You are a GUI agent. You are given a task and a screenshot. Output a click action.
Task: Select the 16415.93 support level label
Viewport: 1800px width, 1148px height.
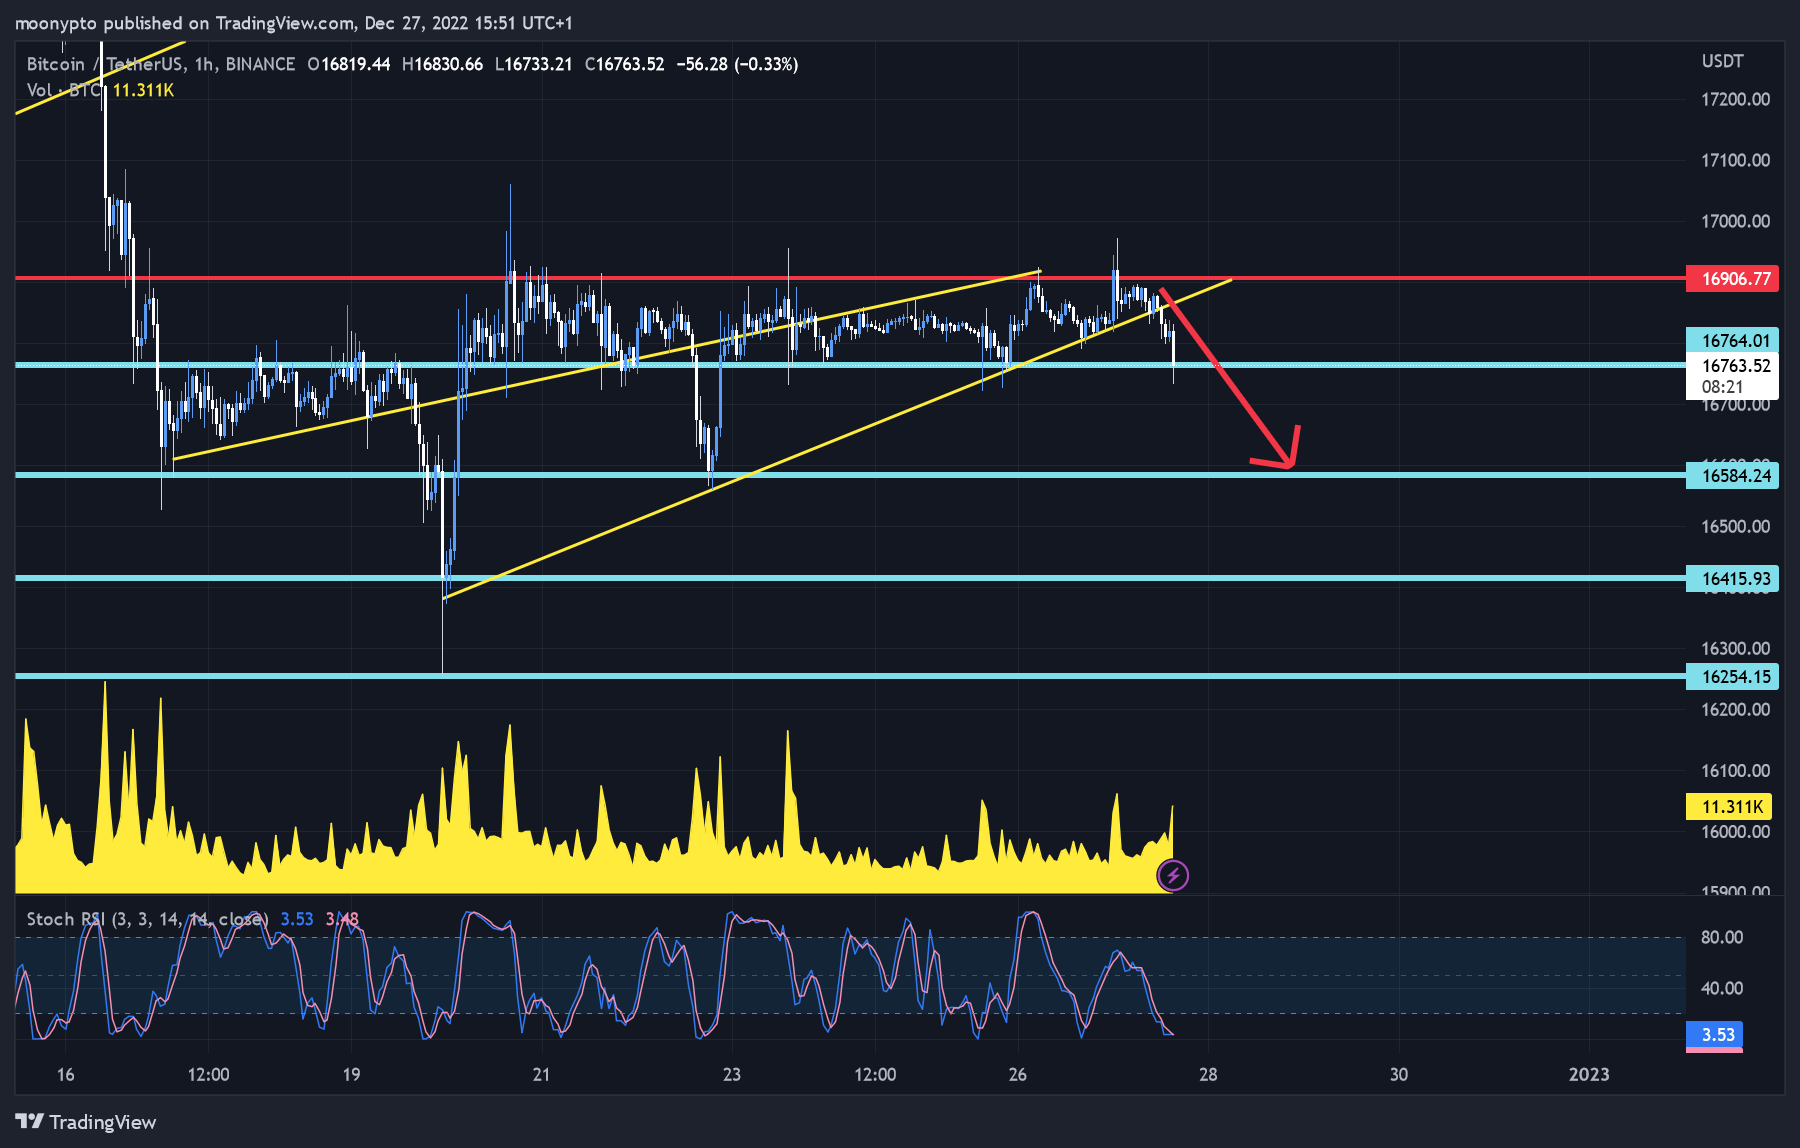[x=1733, y=578]
